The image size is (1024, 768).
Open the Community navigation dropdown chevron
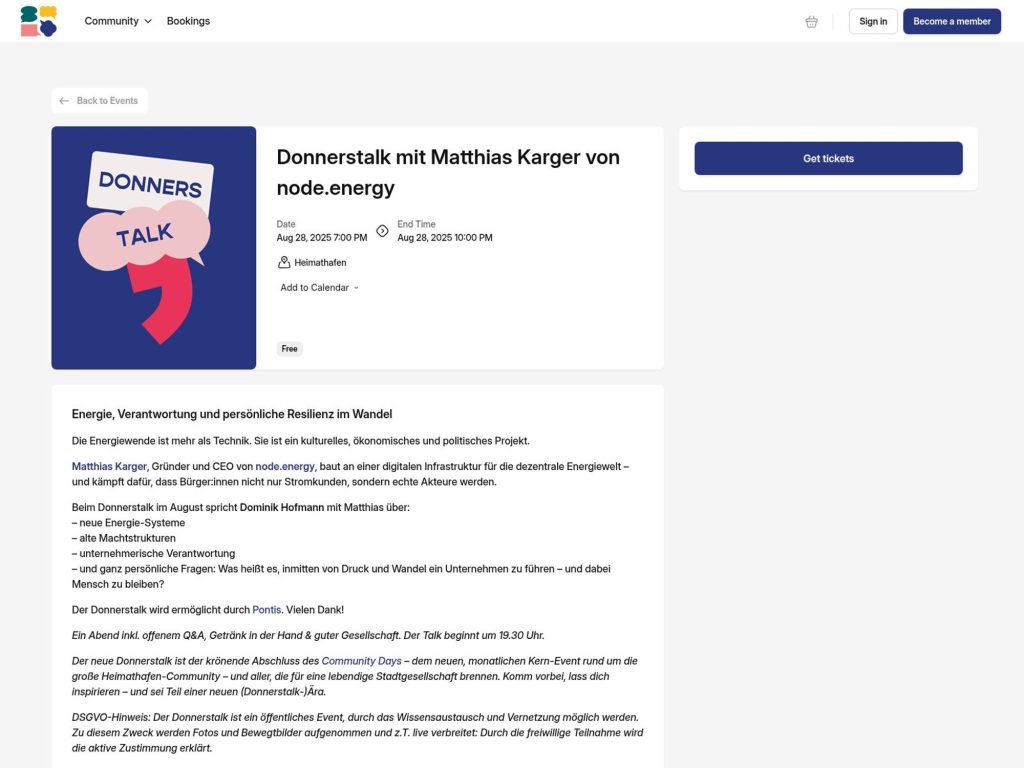(x=147, y=21)
